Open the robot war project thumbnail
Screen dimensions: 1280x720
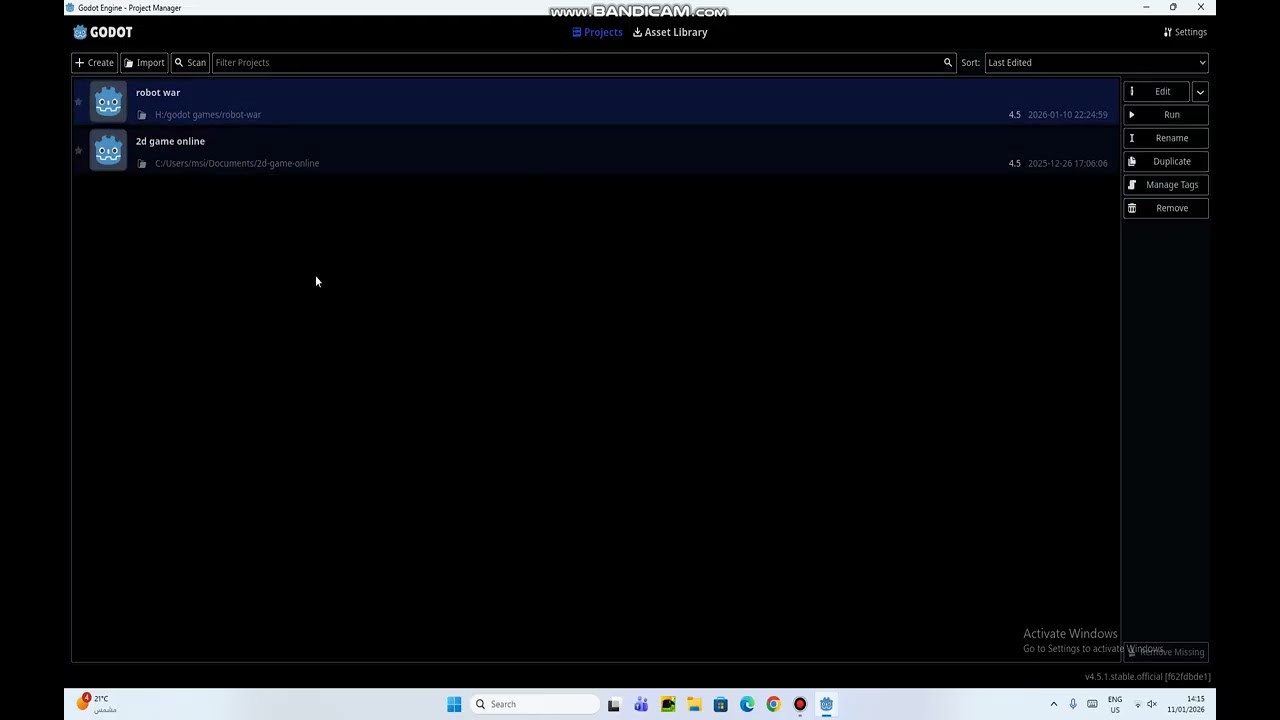[x=108, y=102]
